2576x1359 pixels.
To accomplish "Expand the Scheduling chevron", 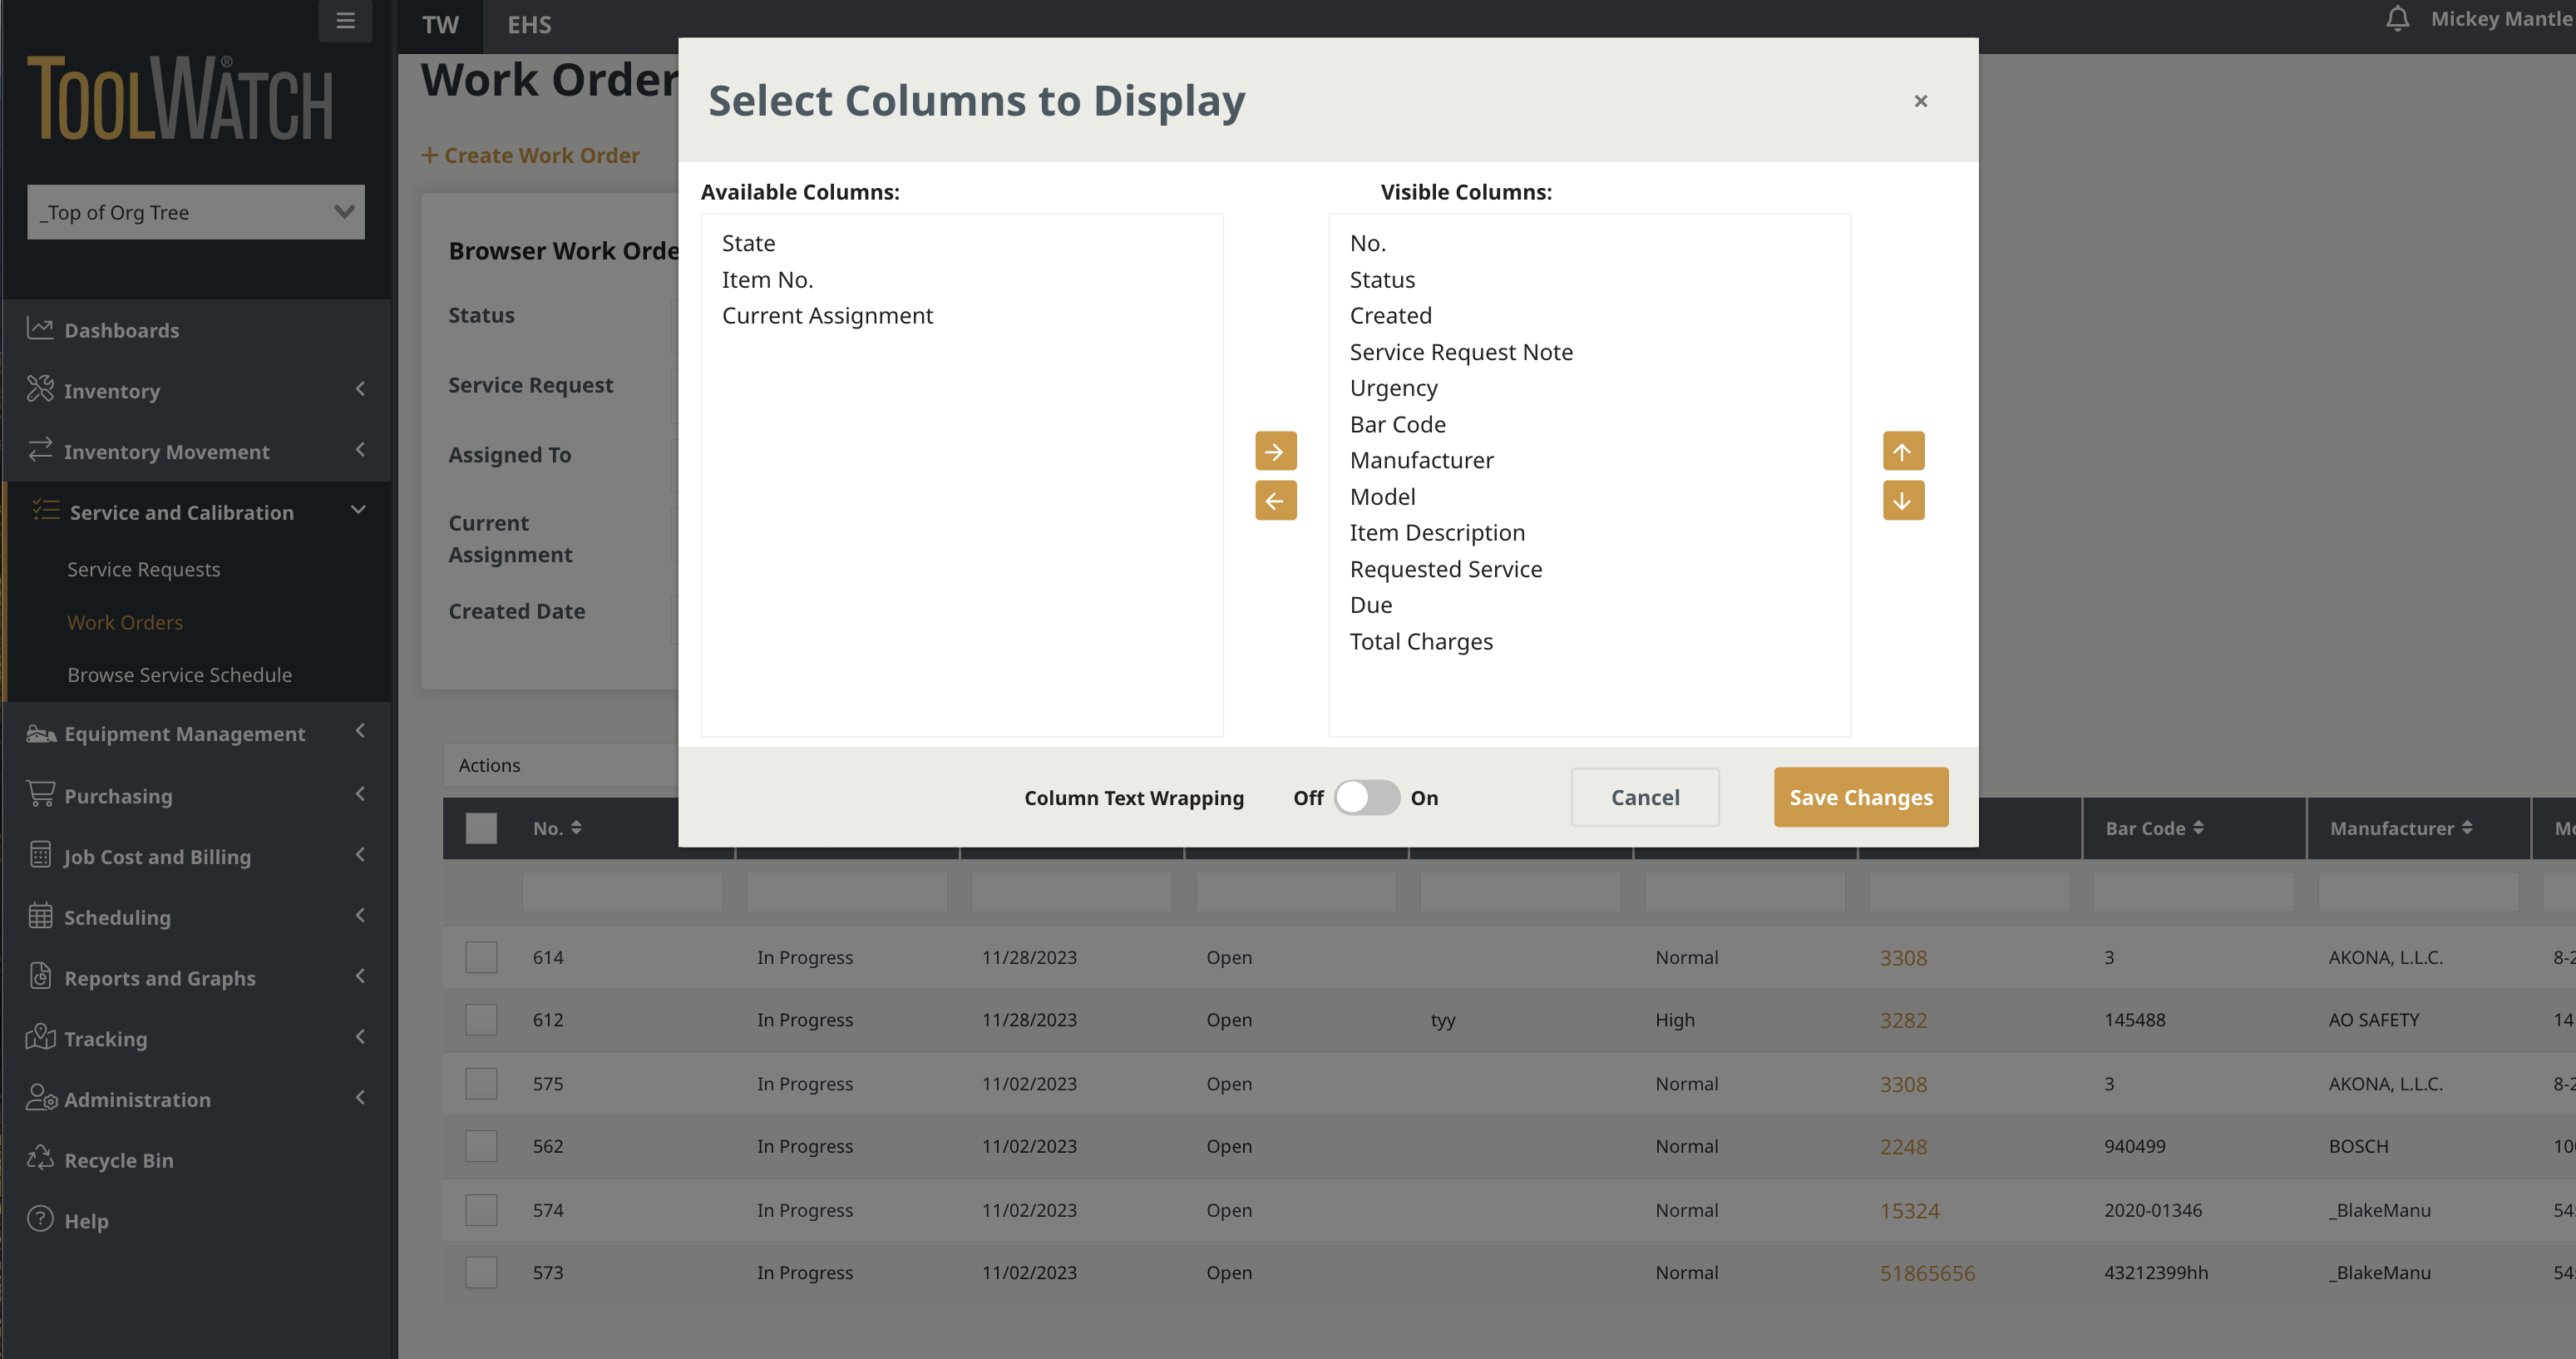I will point(360,916).
